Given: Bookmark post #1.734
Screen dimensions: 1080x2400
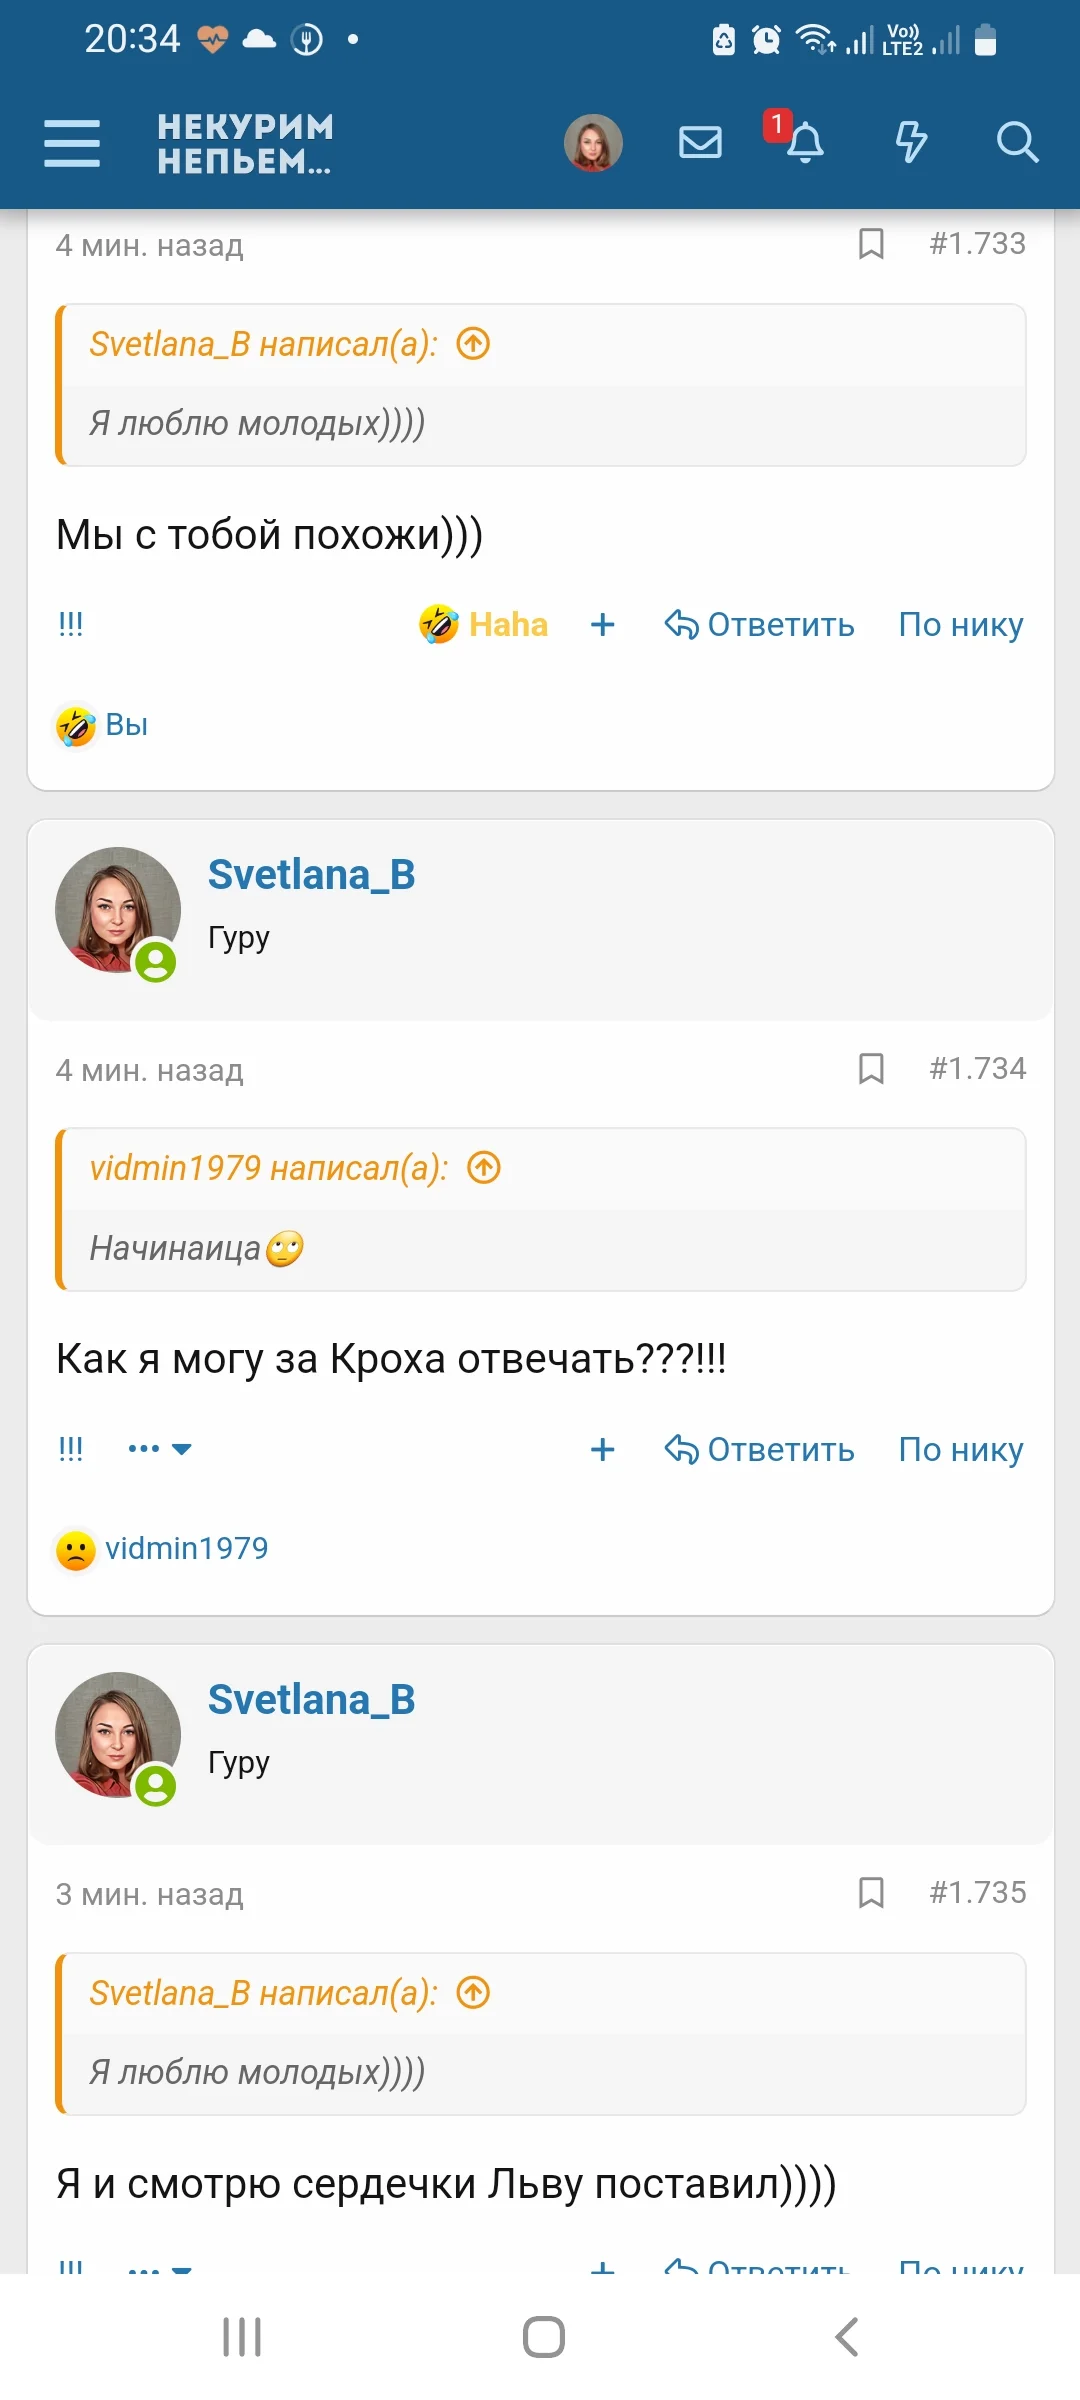Looking at the screenshot, I should 871,1068.
